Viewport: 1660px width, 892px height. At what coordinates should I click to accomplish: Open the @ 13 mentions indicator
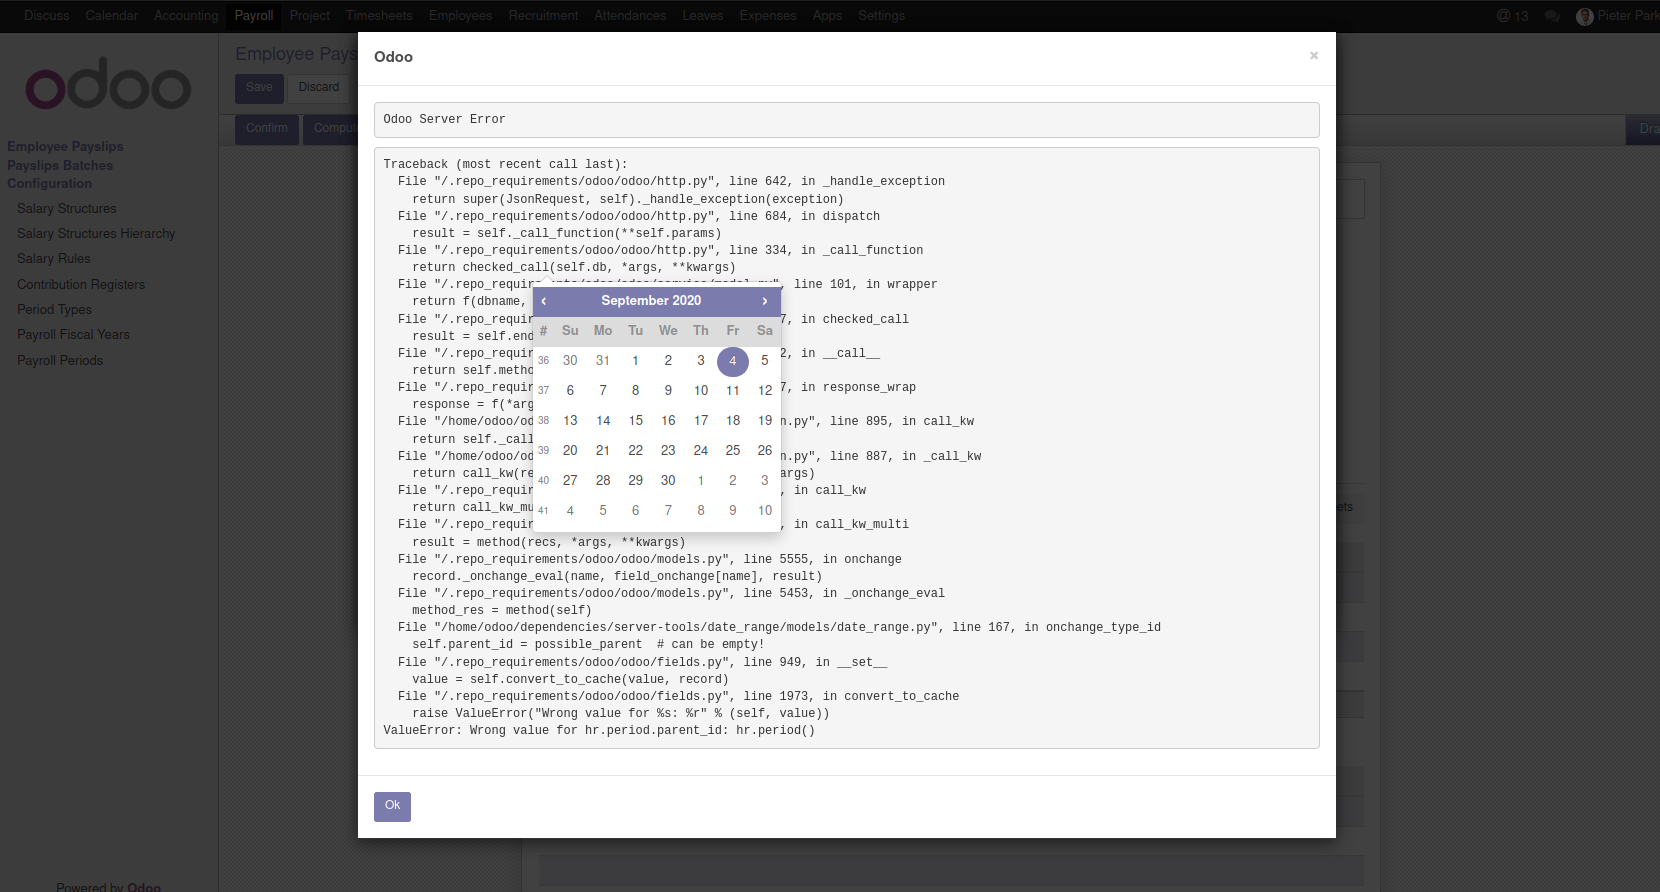(1513, 16)
